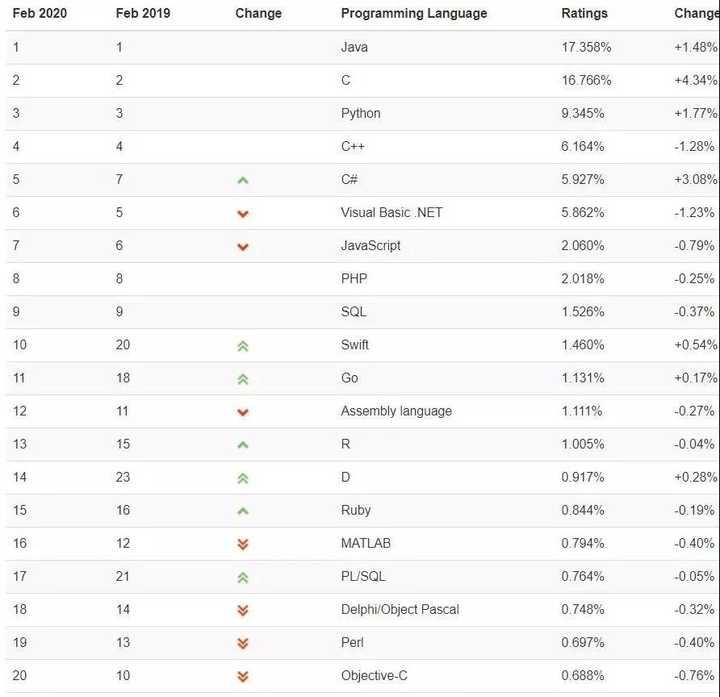Click the double up arrow beside PL/SQL
Viewport: 720px width, 697px height.
pyautogui.click(x=242, y=577)
